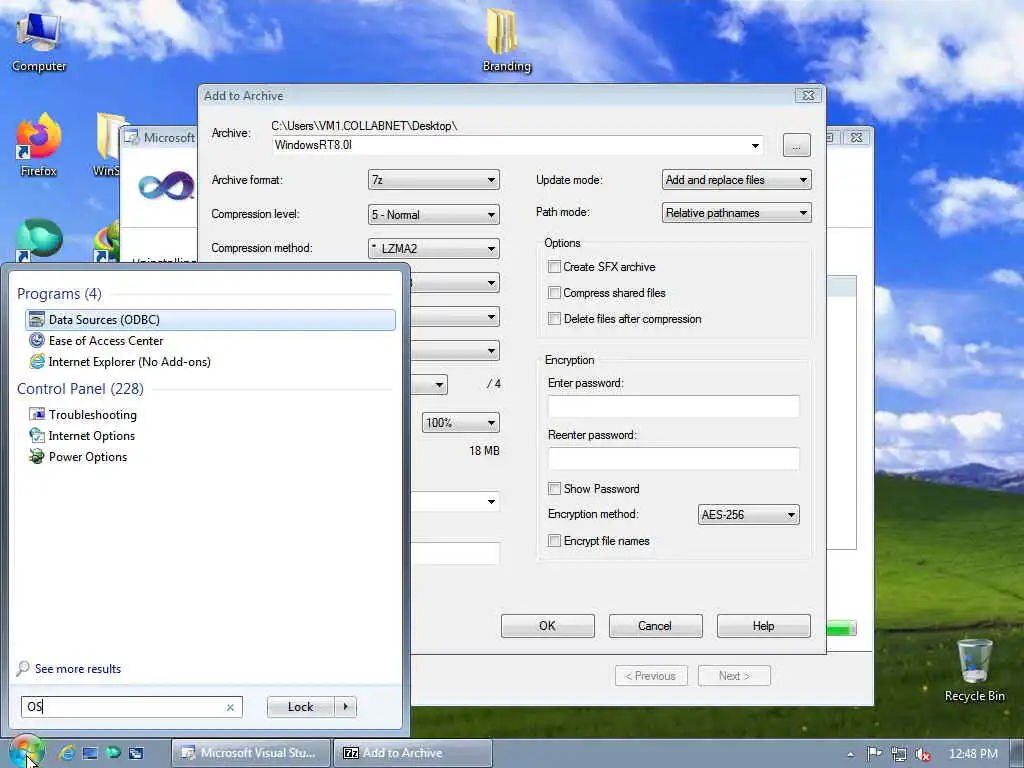Viewport: 1024px width, 768px height.
Task: Click the Action Center flag tray icon
Action: coord(874,754)
